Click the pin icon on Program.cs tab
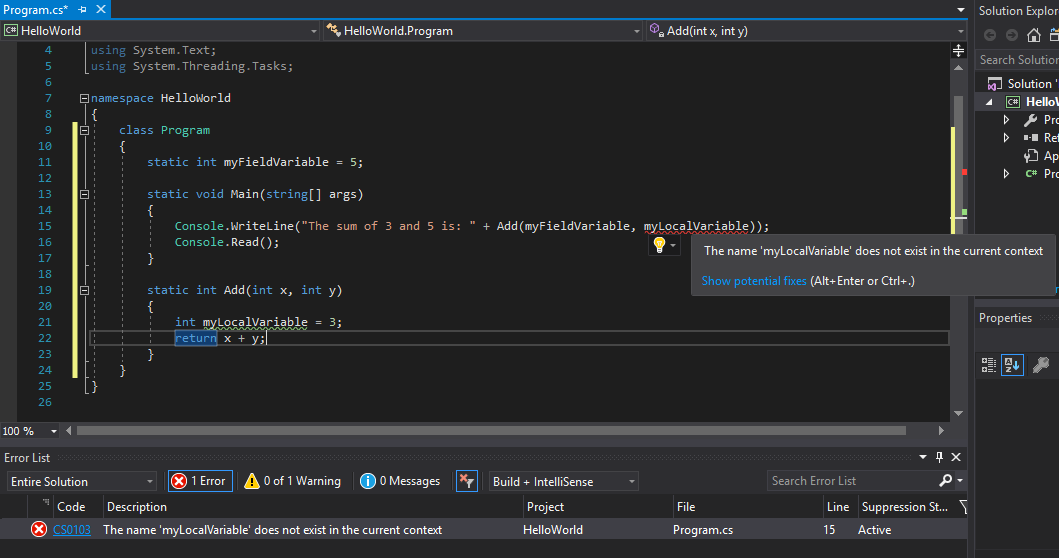This screenshot has width=1059, height=558. 84,9
